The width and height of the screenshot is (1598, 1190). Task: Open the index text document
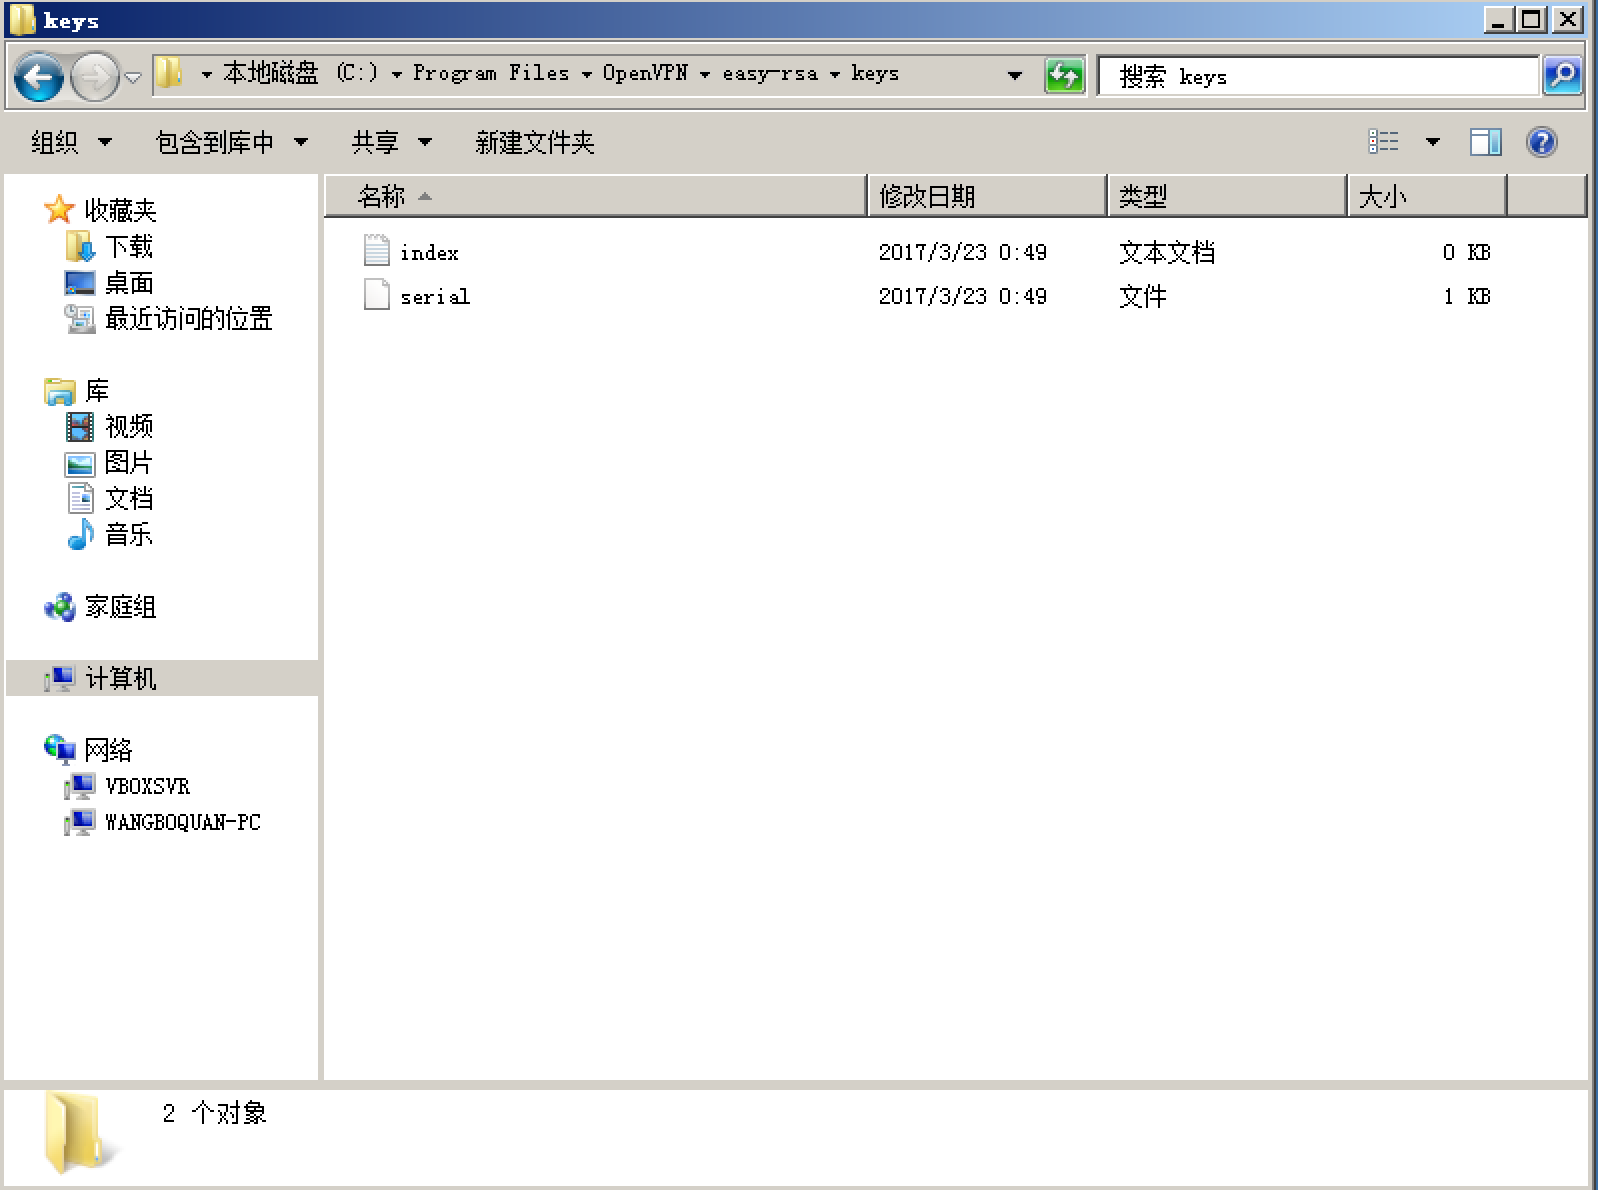429,253
